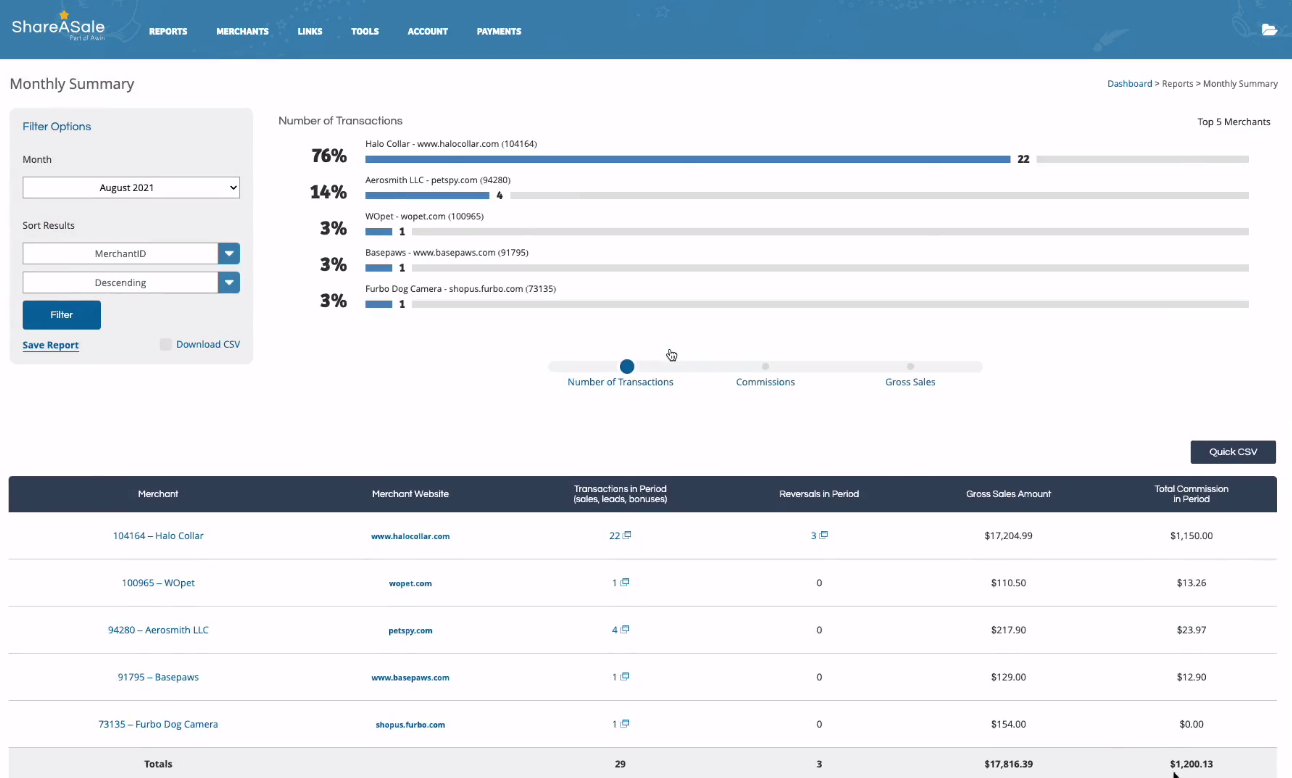The height and width of the screenshot is (778, 1292).
Task: Open the Reports menu
Action: tap(168, 31)
